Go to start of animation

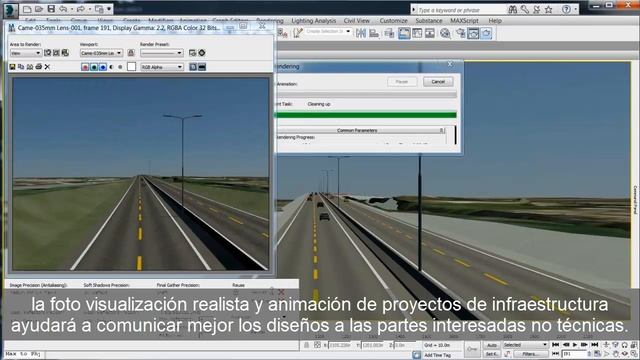556,345
